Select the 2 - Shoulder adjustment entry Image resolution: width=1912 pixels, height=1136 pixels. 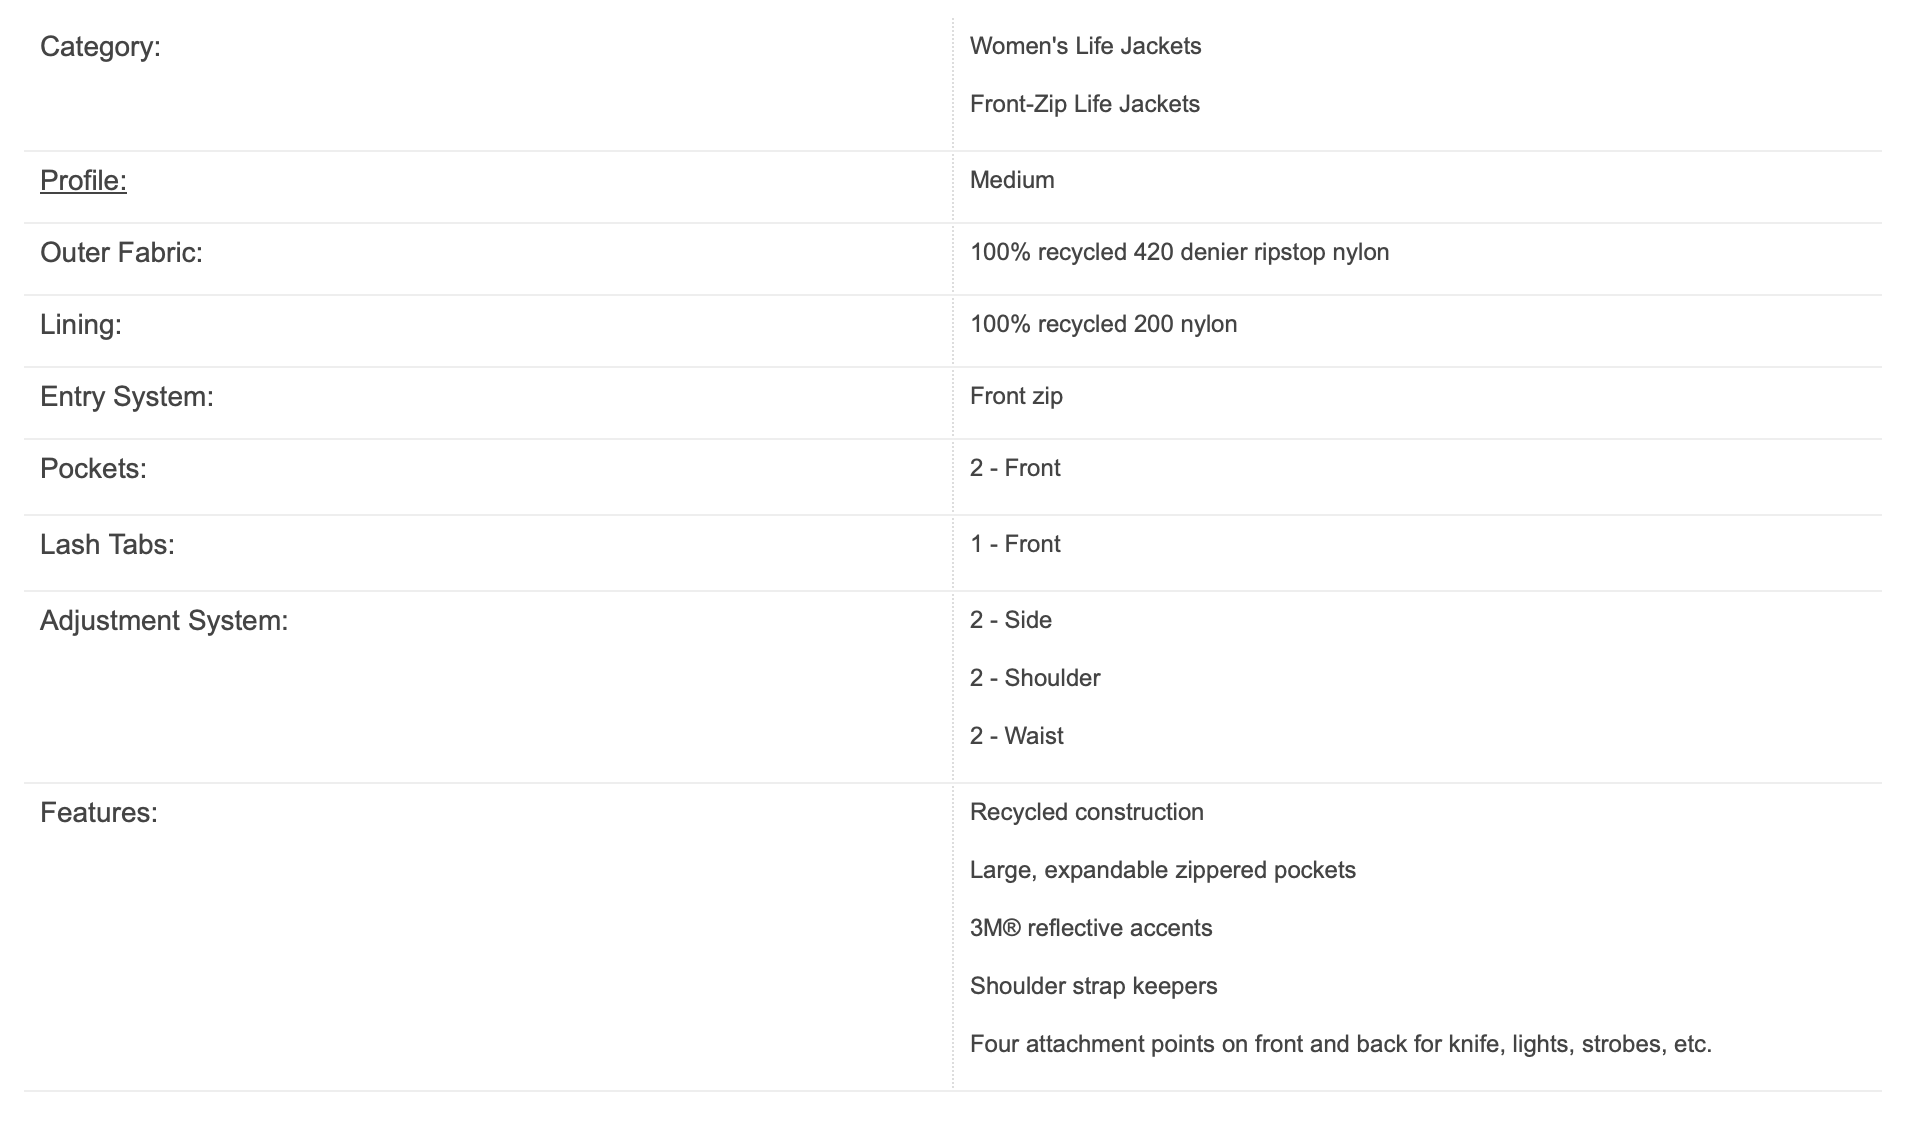[1035, 678]
